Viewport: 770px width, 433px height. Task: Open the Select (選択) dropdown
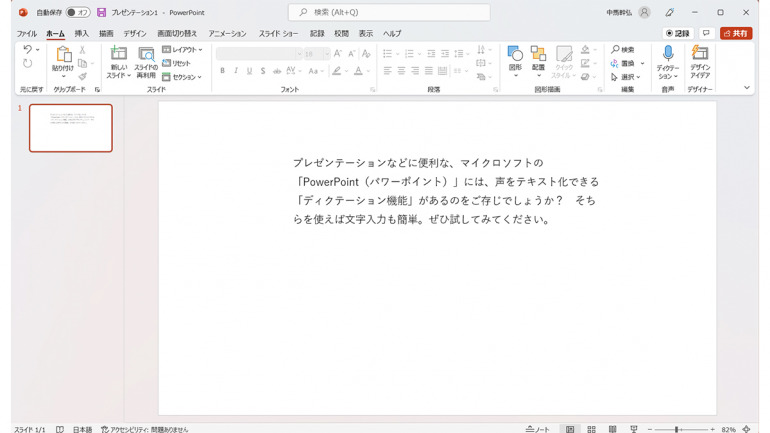pos(626,77)
